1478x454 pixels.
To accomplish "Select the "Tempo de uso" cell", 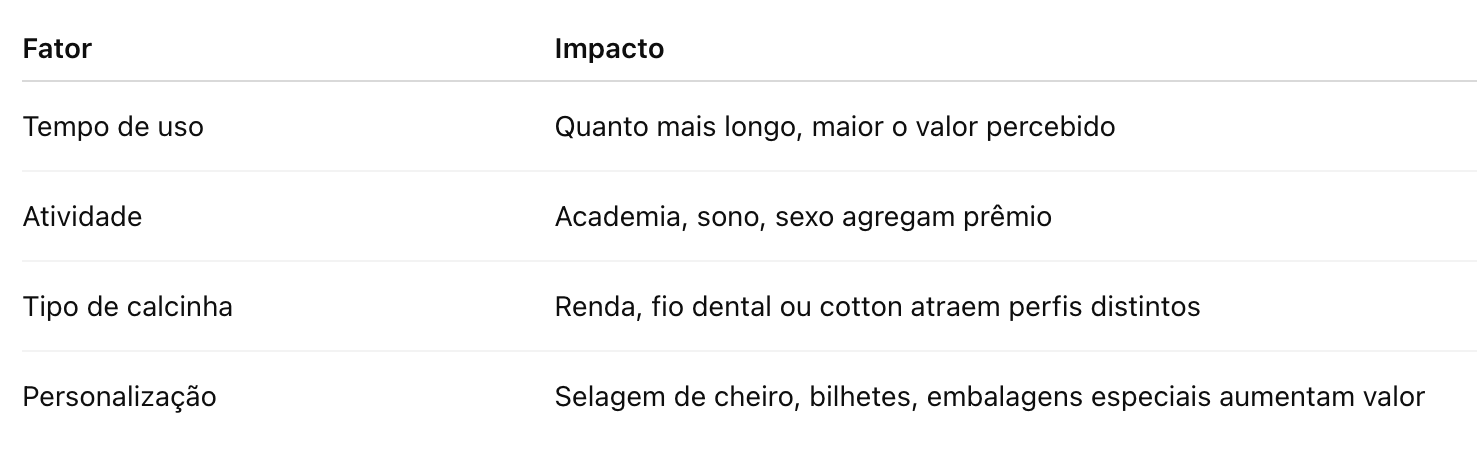I will (x=113, y=127).
